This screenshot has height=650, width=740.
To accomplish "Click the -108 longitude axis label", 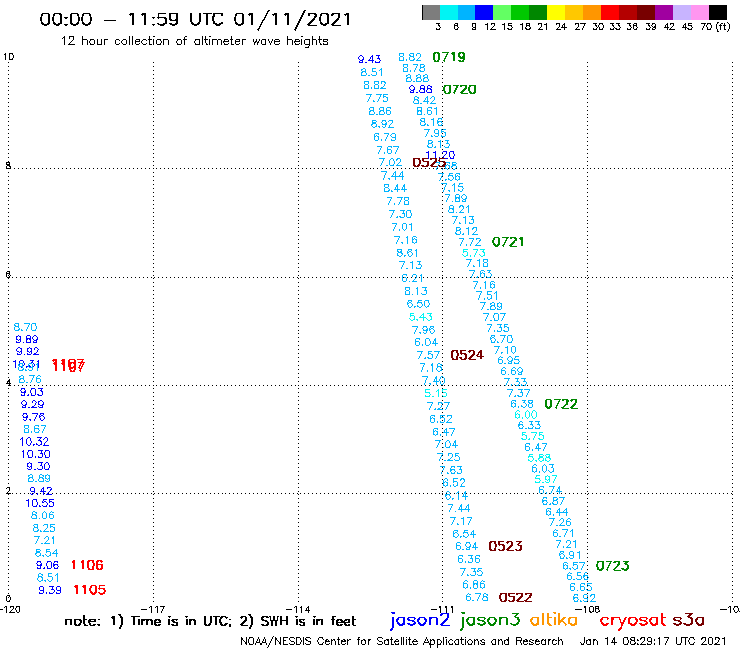I will [x=589, y=609].
